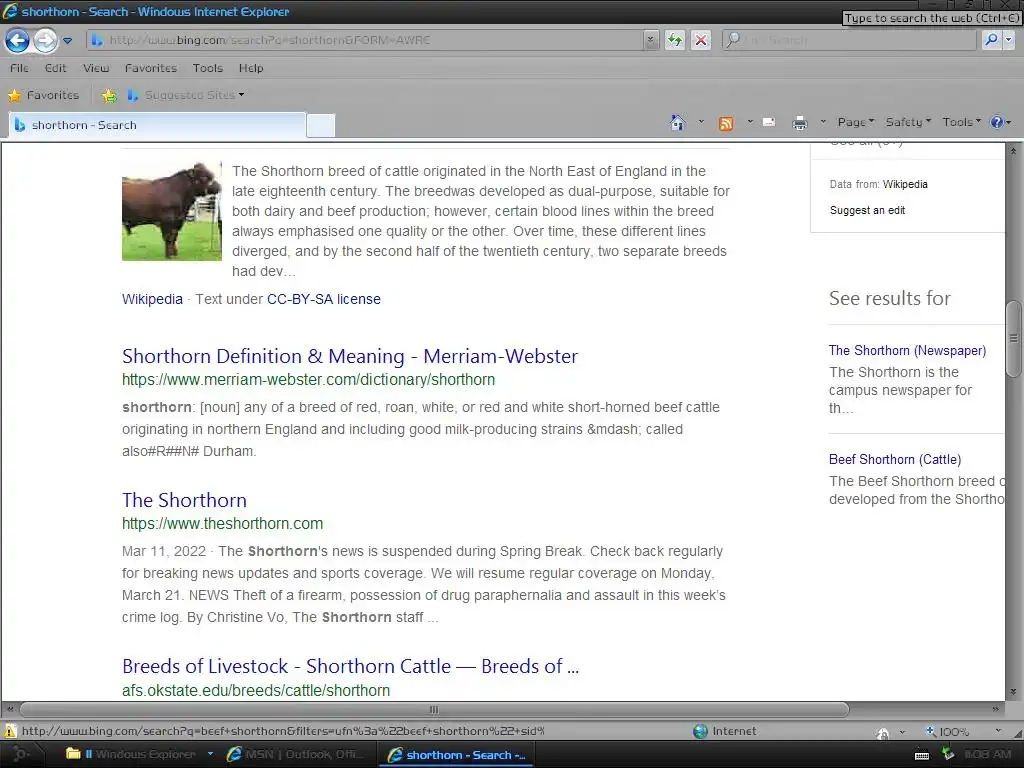Click the Forward navigation arrow button

45,40
